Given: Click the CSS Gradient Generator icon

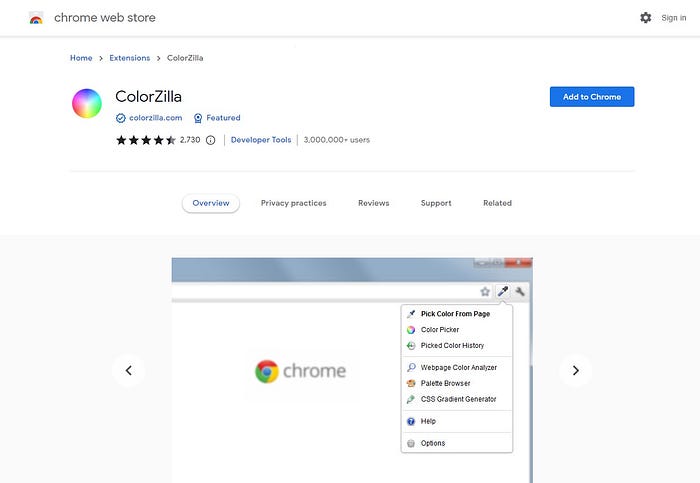Looking at the screenshot, I should (411, 399).
